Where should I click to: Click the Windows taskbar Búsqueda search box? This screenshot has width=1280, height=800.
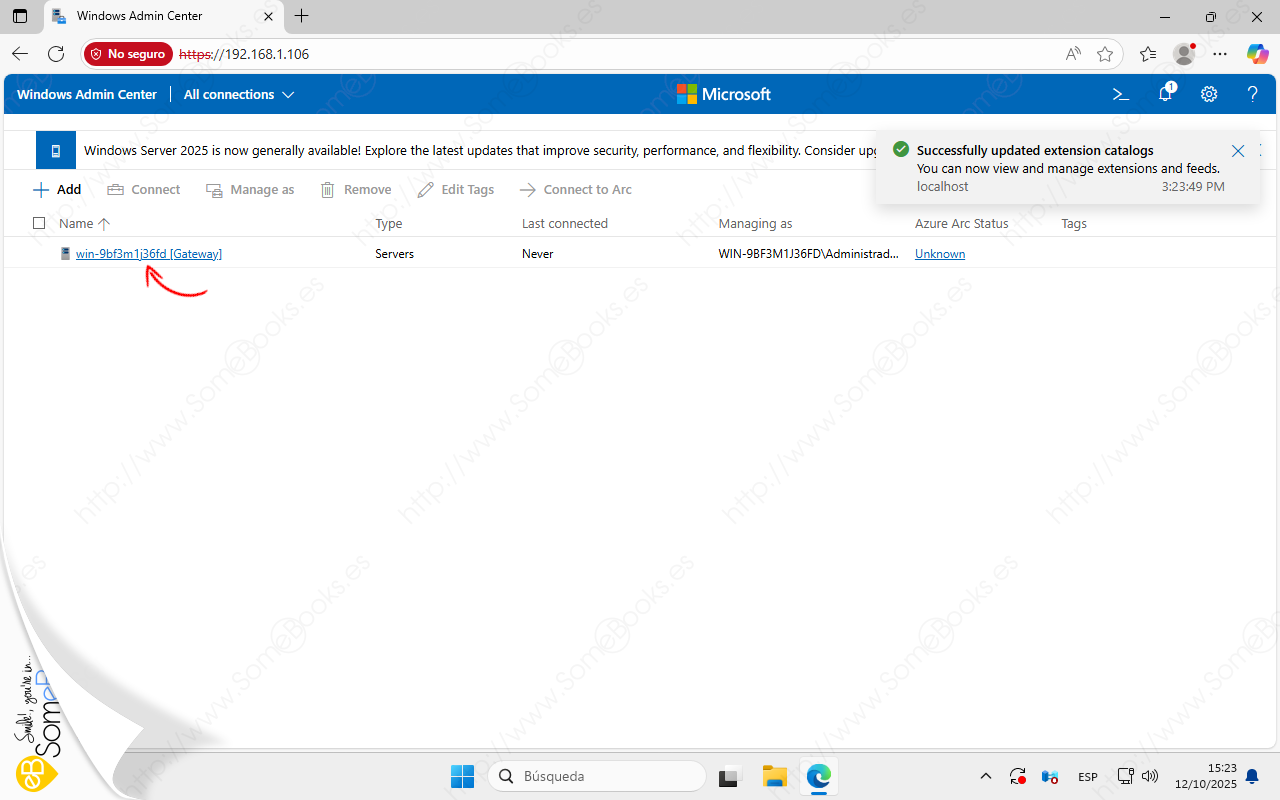click(597, 776)
